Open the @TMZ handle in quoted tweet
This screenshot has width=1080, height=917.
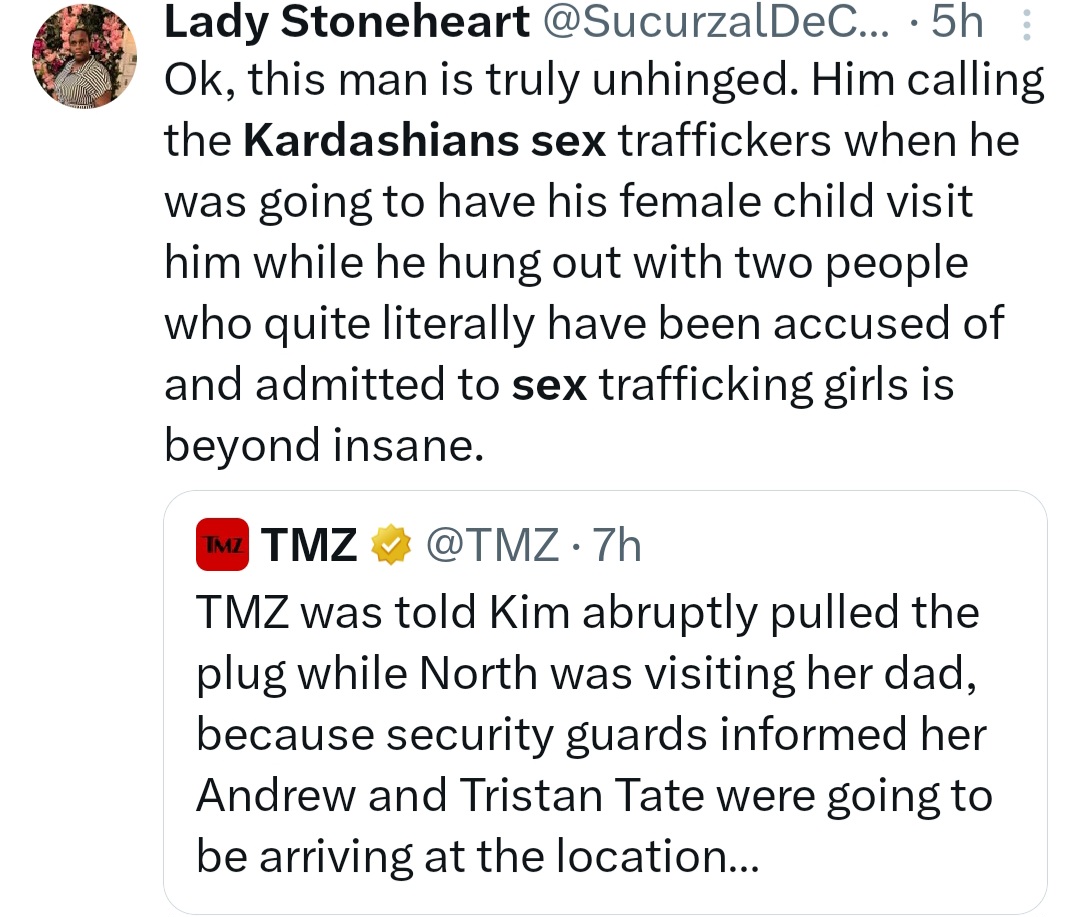pos(492,545)
